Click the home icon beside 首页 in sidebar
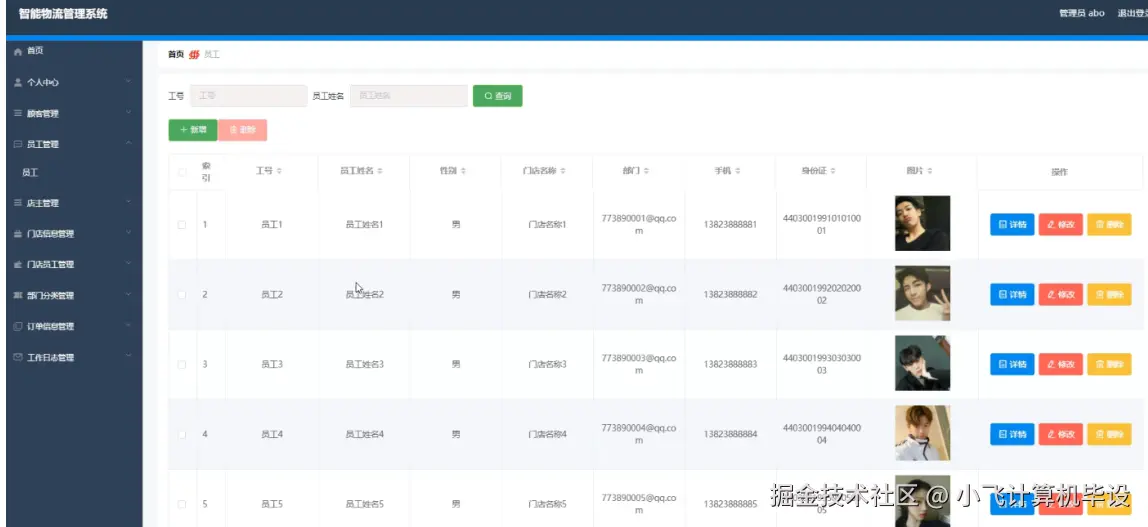Screen dimensions: 1148x527 pyautogui.click(x=18, y=51)
